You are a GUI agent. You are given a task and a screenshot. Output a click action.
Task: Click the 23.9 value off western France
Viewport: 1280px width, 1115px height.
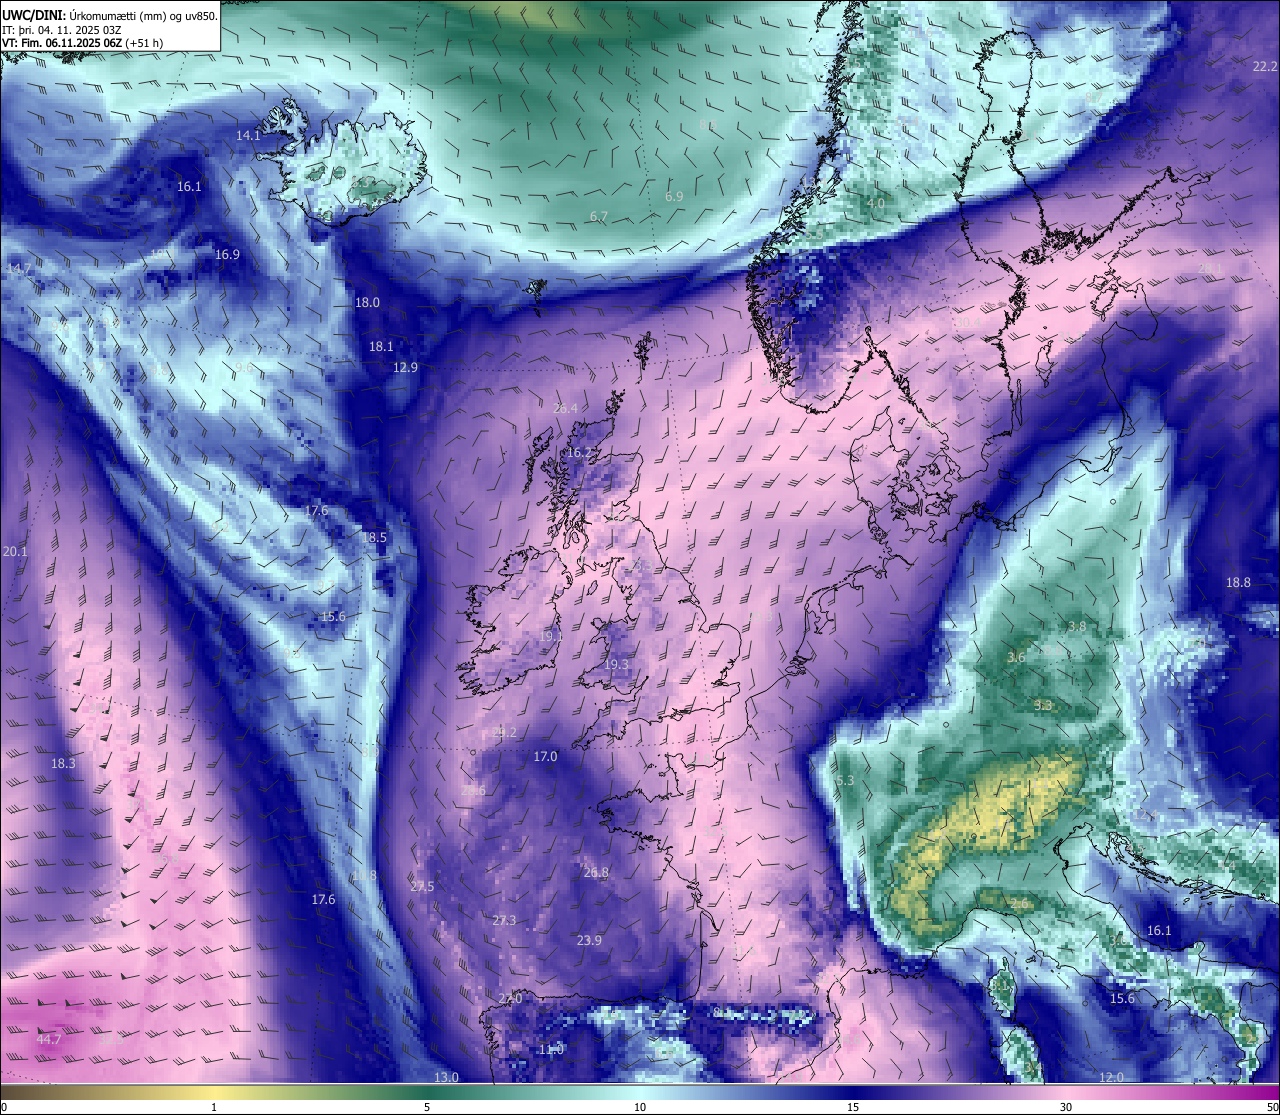pos(589,940)
